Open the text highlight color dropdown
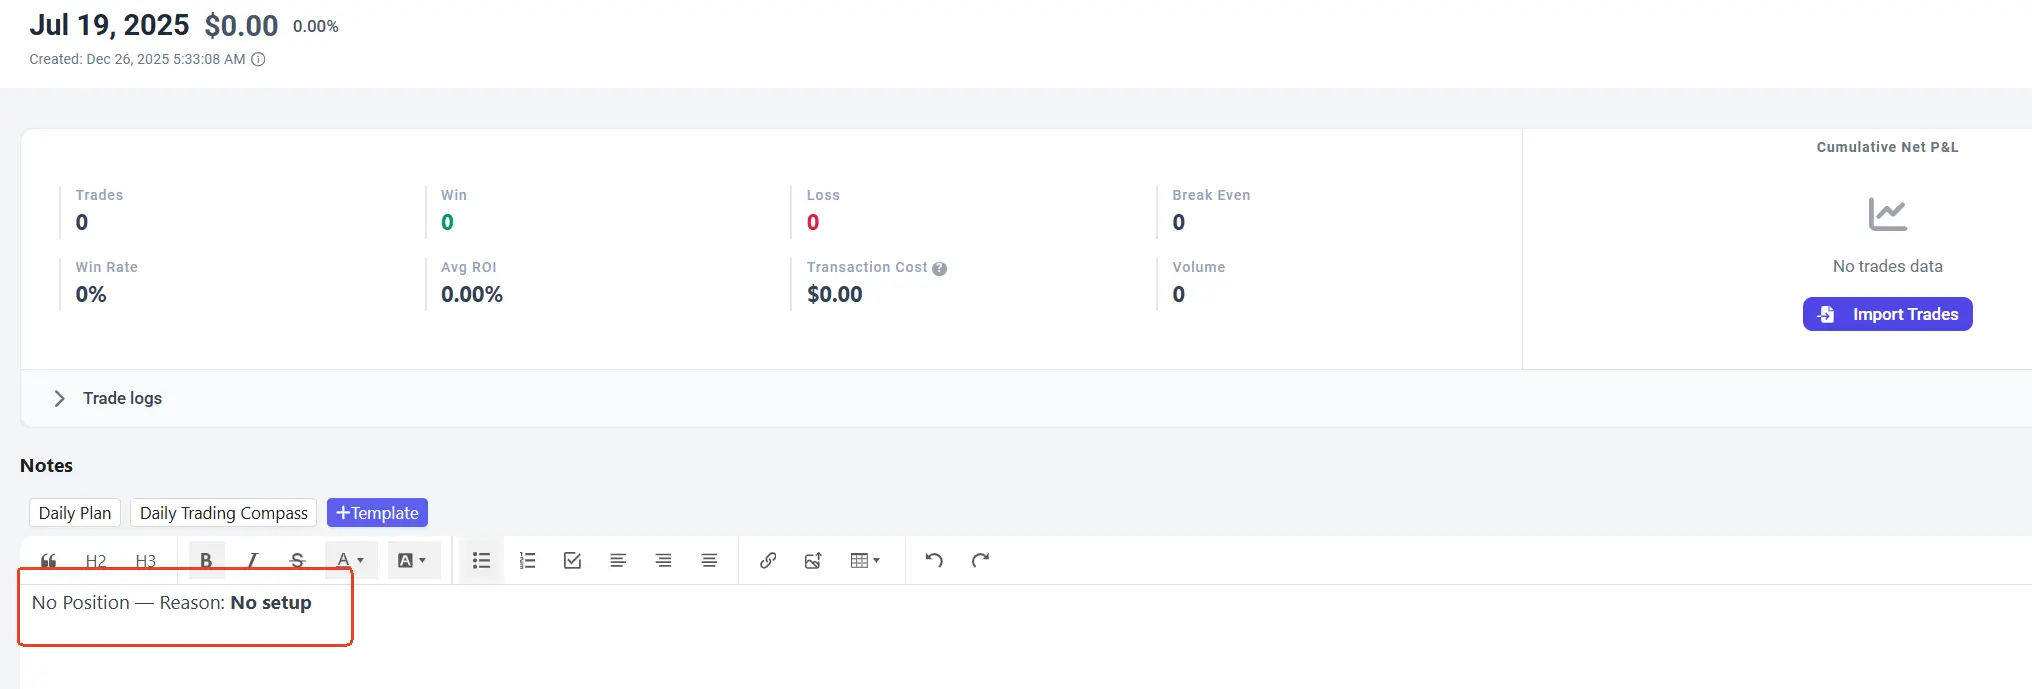Viewport: 2032px width, 689px height. (x=412, y=561)
